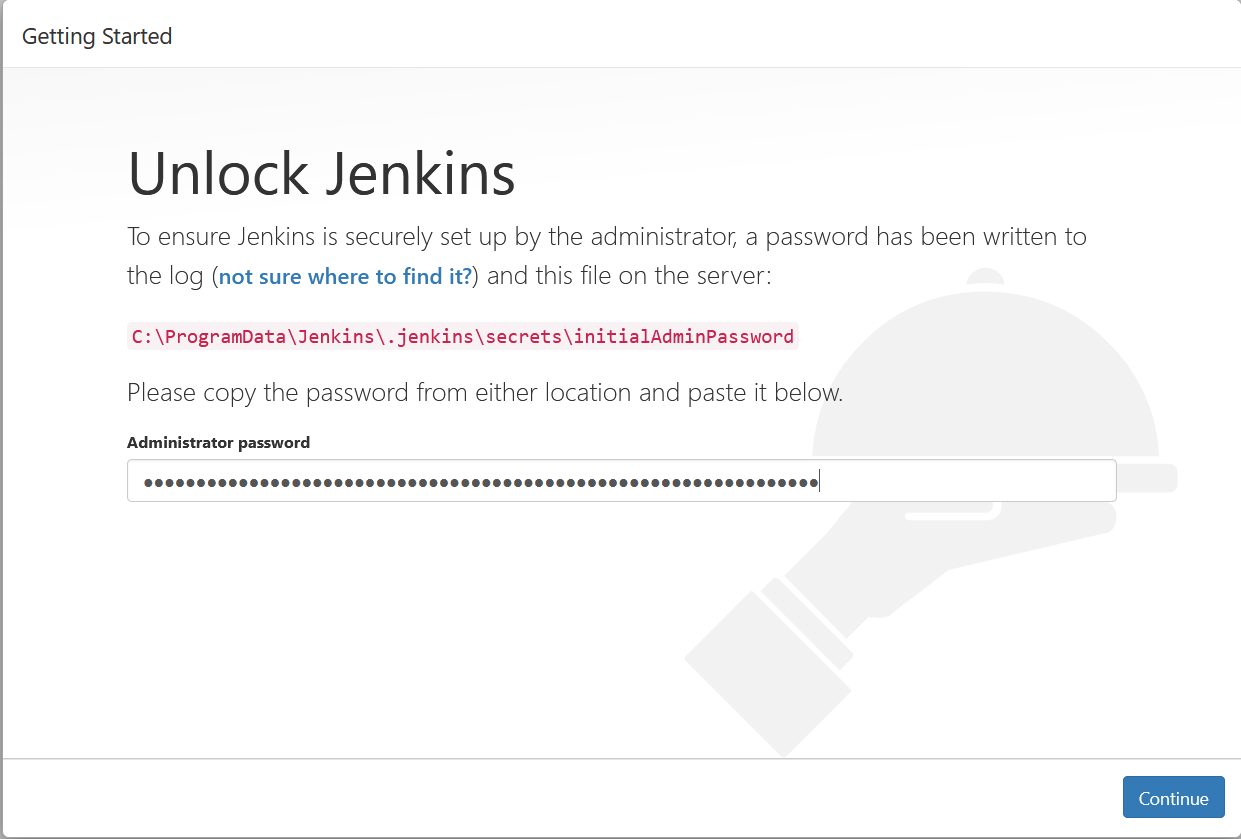This screenshot has height=839, width=1241.
Task: Click inside the Administrator password field
Action: coord(620,480)
